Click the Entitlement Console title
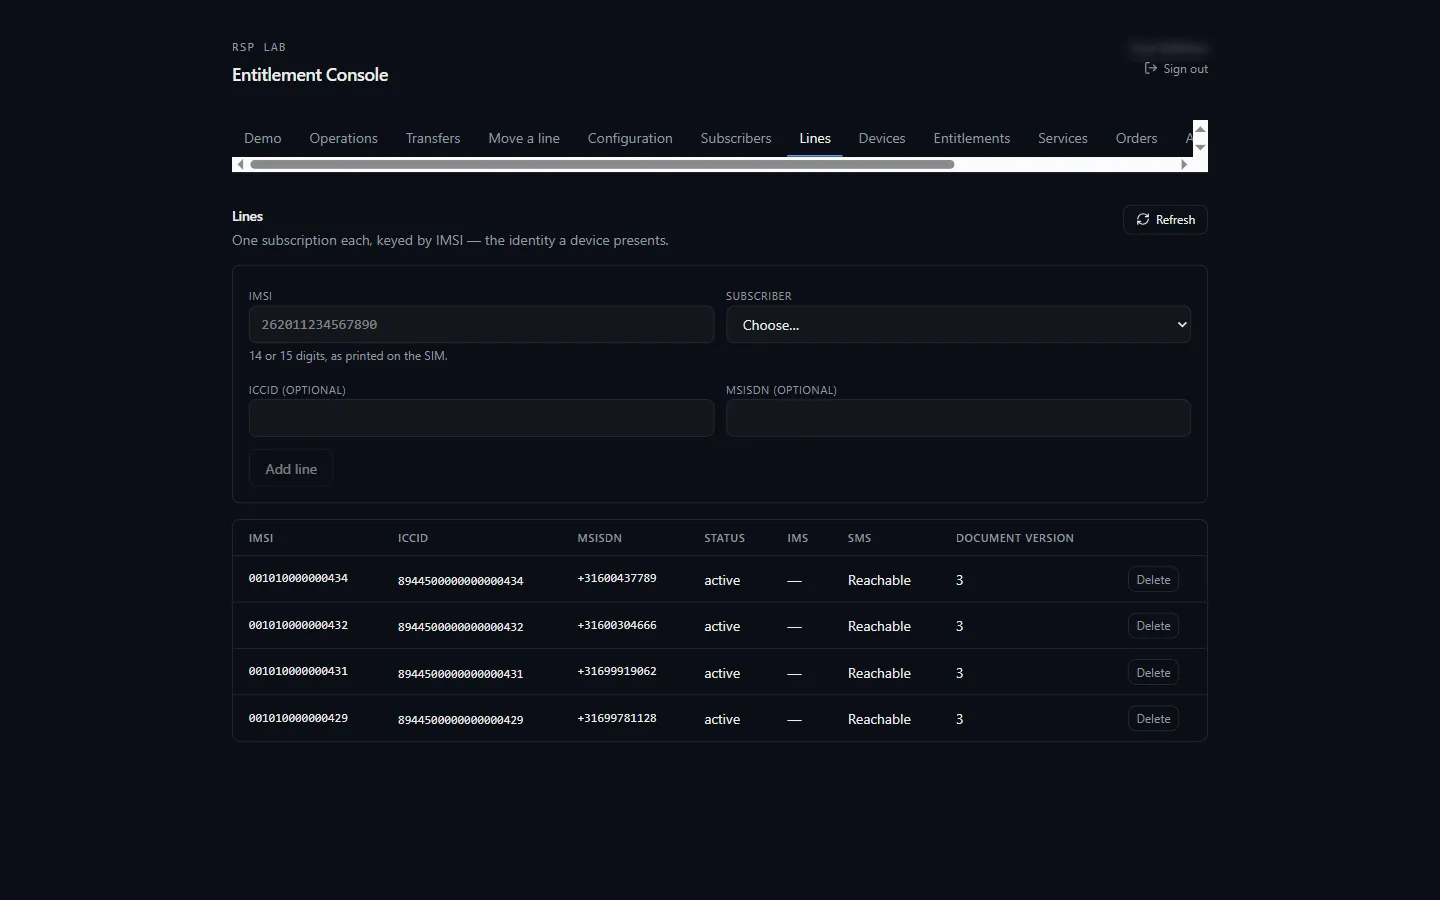 pos(310,75)
